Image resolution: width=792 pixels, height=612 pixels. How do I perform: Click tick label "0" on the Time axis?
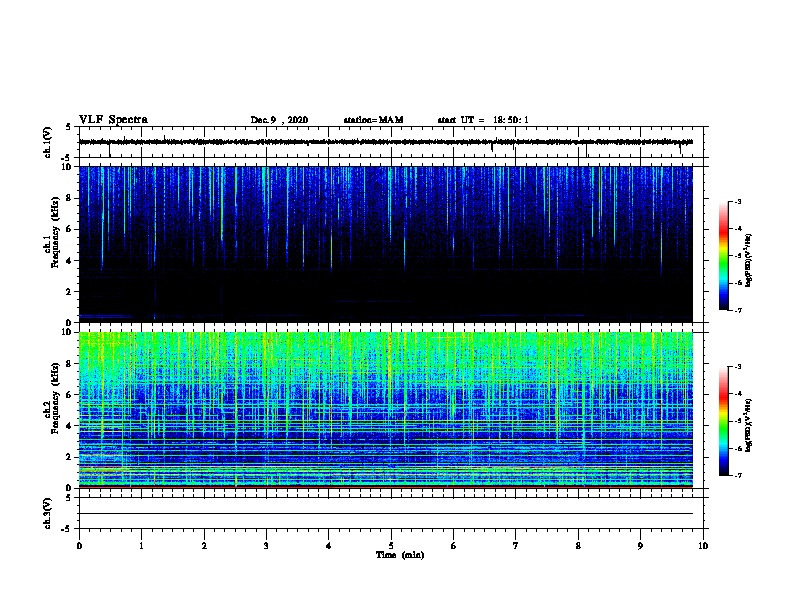coord(79,546)
